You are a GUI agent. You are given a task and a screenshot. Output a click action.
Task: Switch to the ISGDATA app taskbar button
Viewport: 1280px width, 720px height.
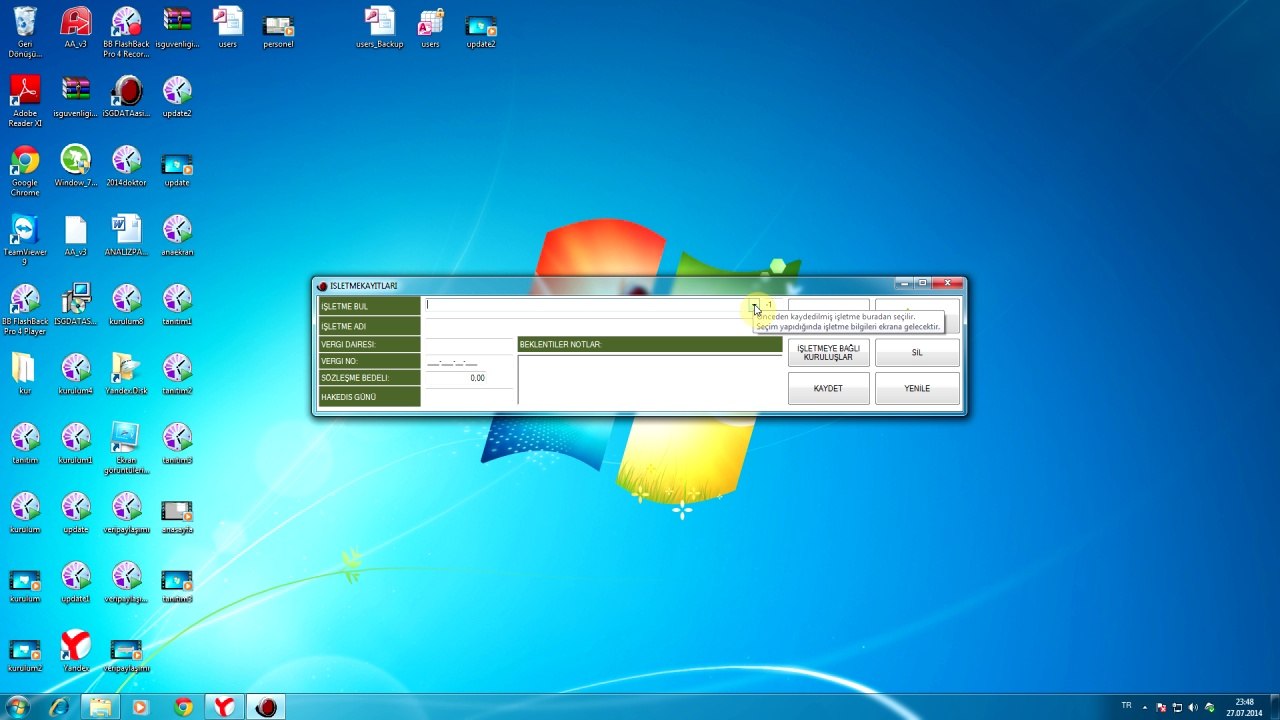click(266, 707)
